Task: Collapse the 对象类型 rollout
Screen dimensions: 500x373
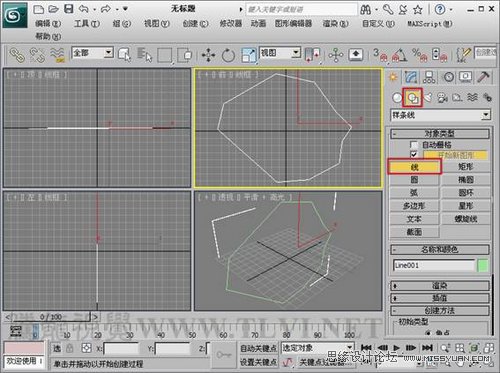Action: pos(440,134)
